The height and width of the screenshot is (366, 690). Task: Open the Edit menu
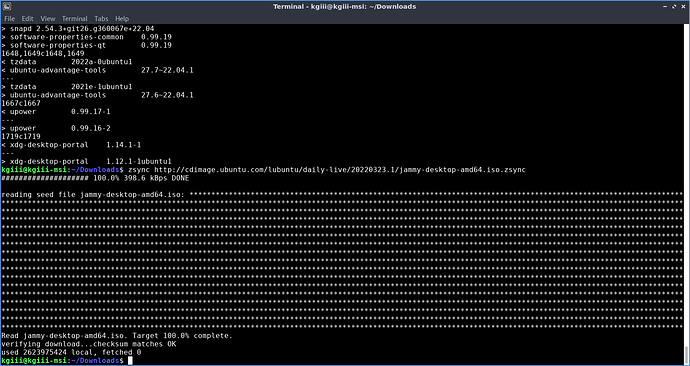[27, 18]
